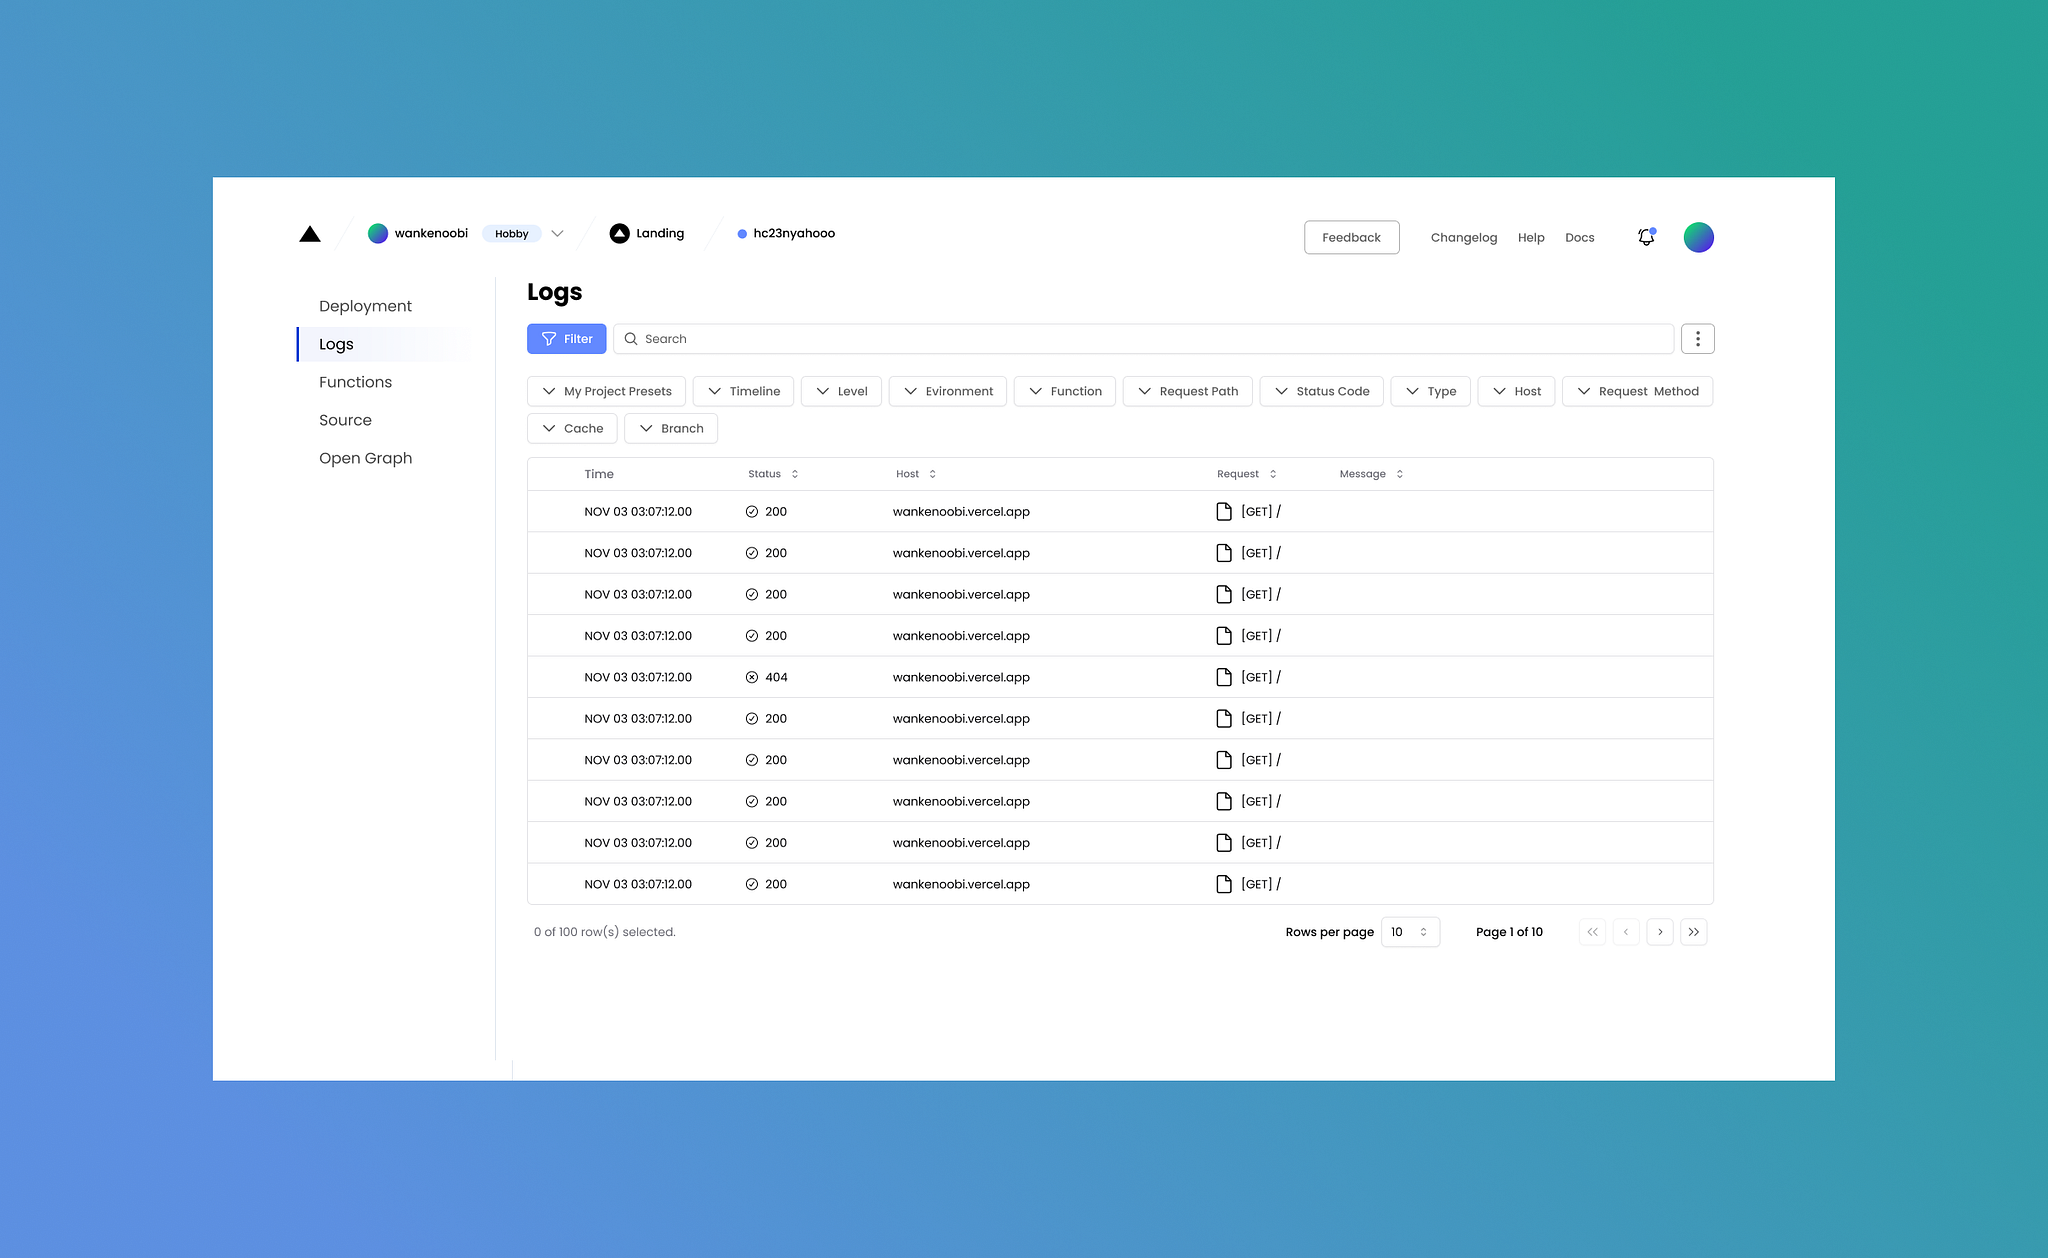Click the Page 1 of 10 label
The width and height of the screenshot is (2048, 1258).
click(1509, 932)
